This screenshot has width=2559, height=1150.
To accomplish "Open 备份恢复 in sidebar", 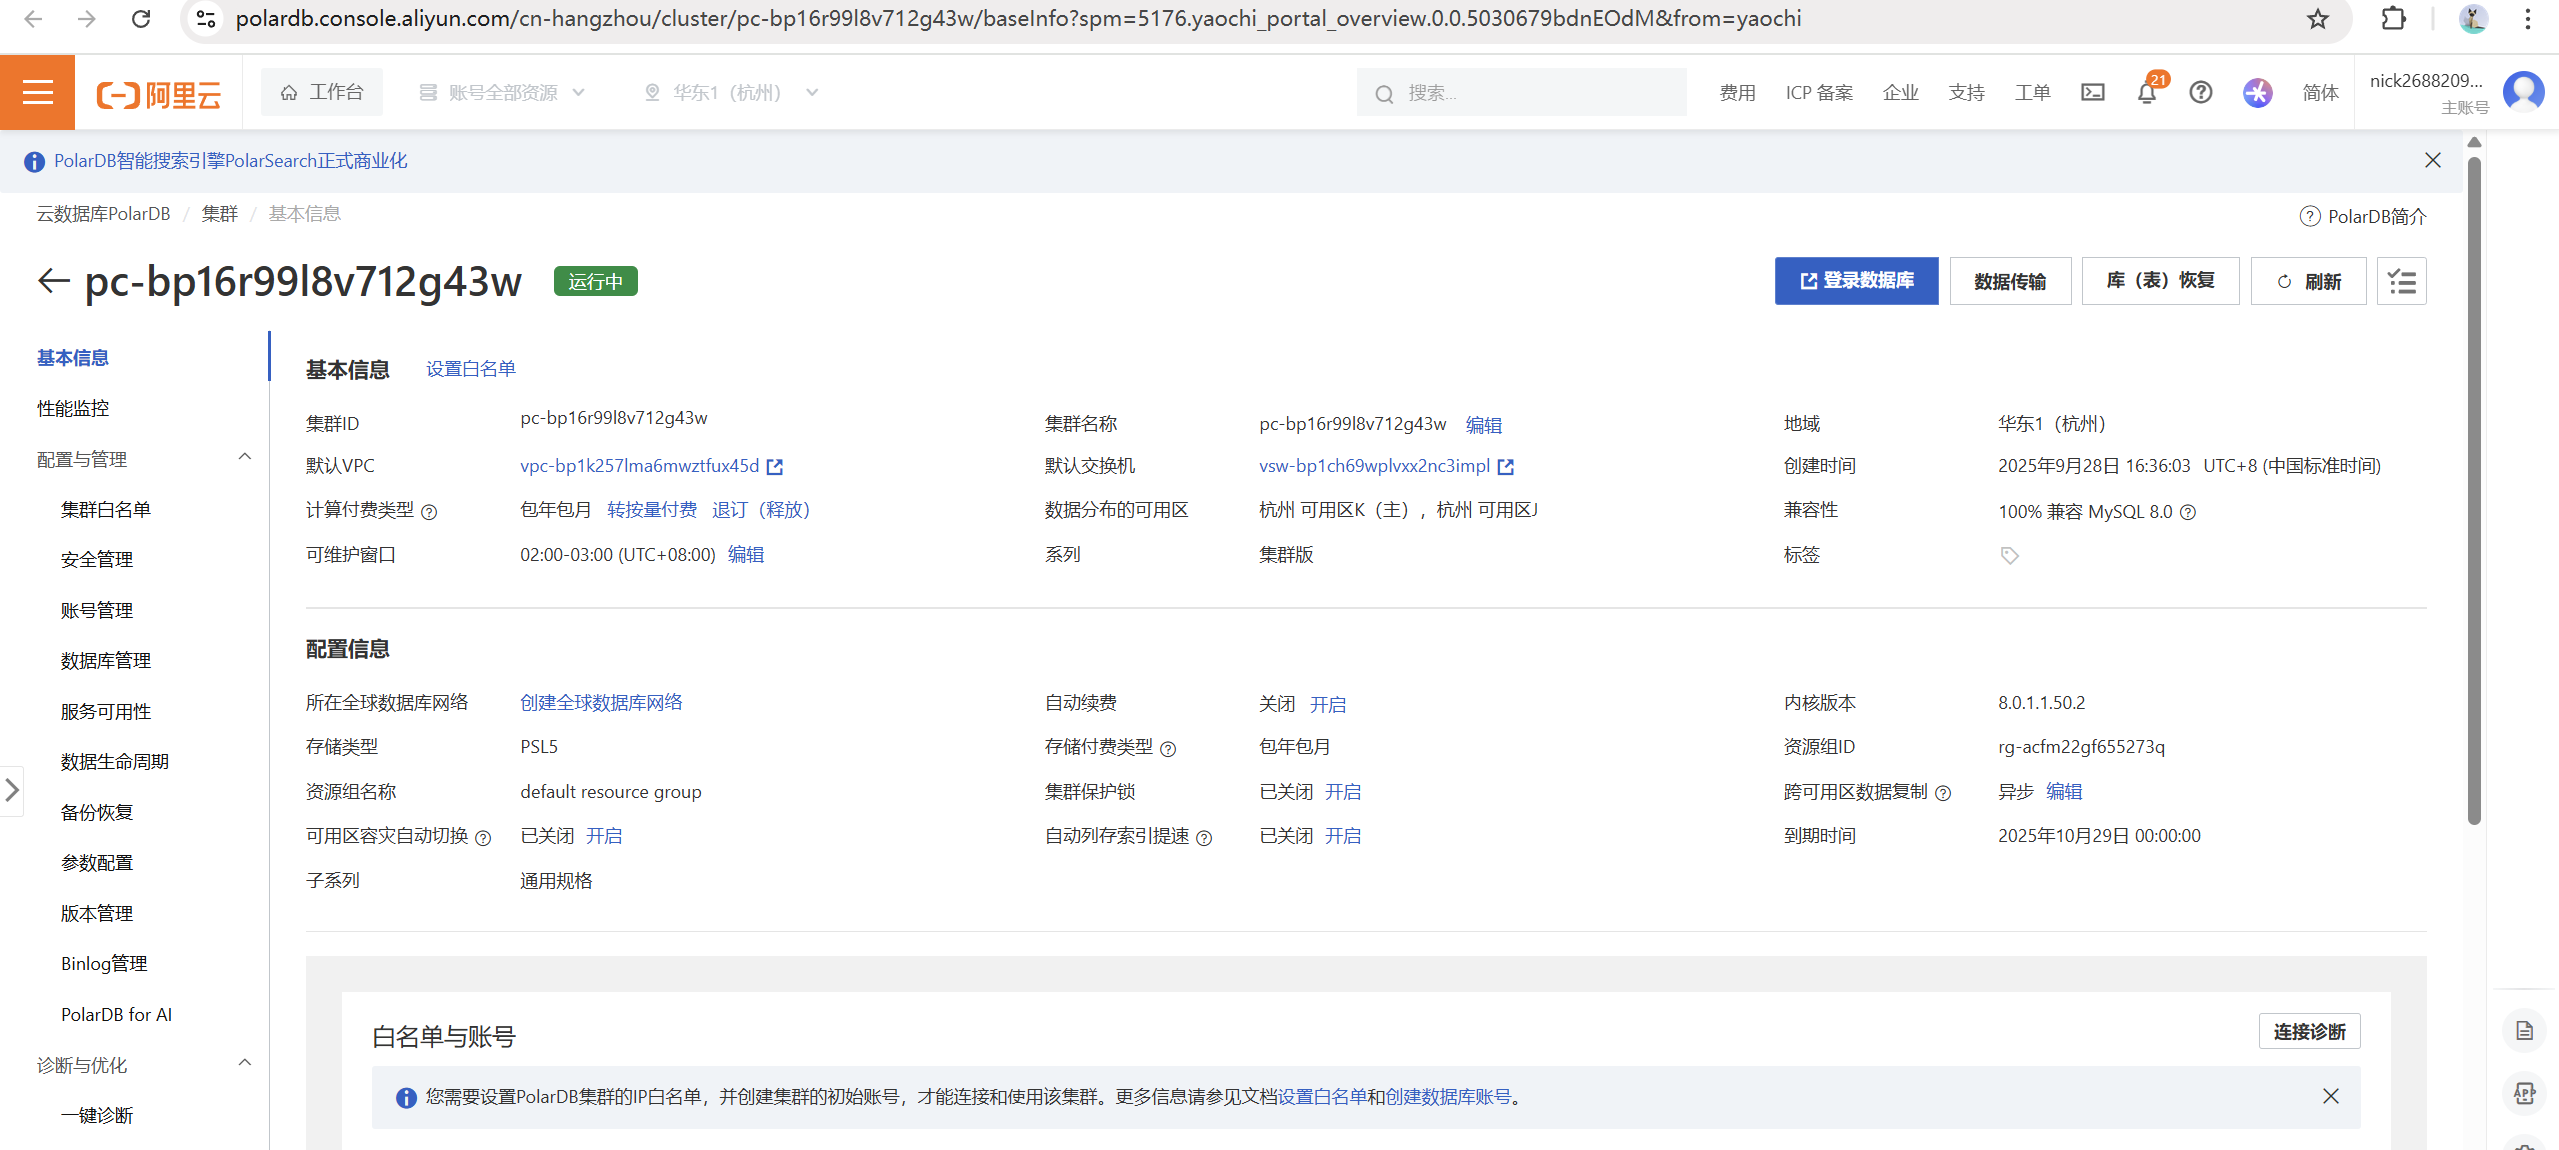I will pos(97,812).
